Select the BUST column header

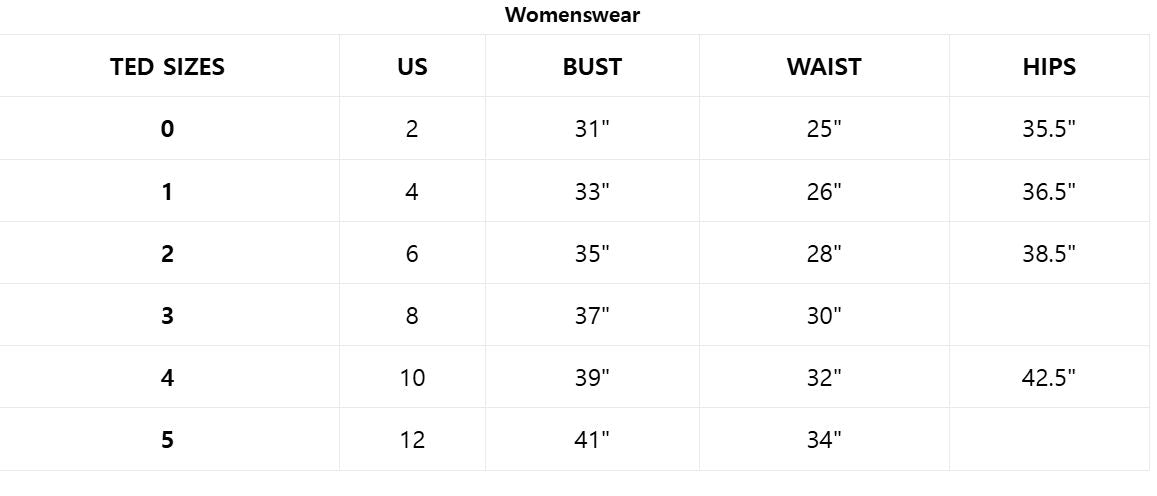coord(592,67)
